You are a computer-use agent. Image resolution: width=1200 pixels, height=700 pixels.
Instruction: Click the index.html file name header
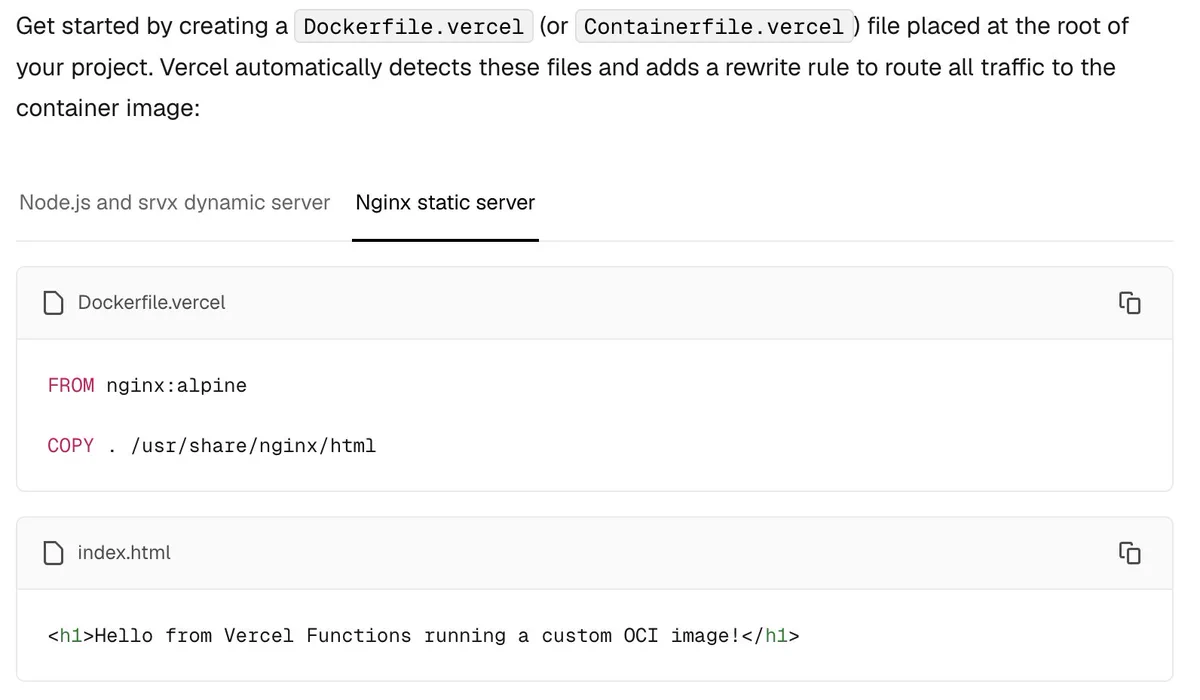pyautogui.click(x=124, y=552)
